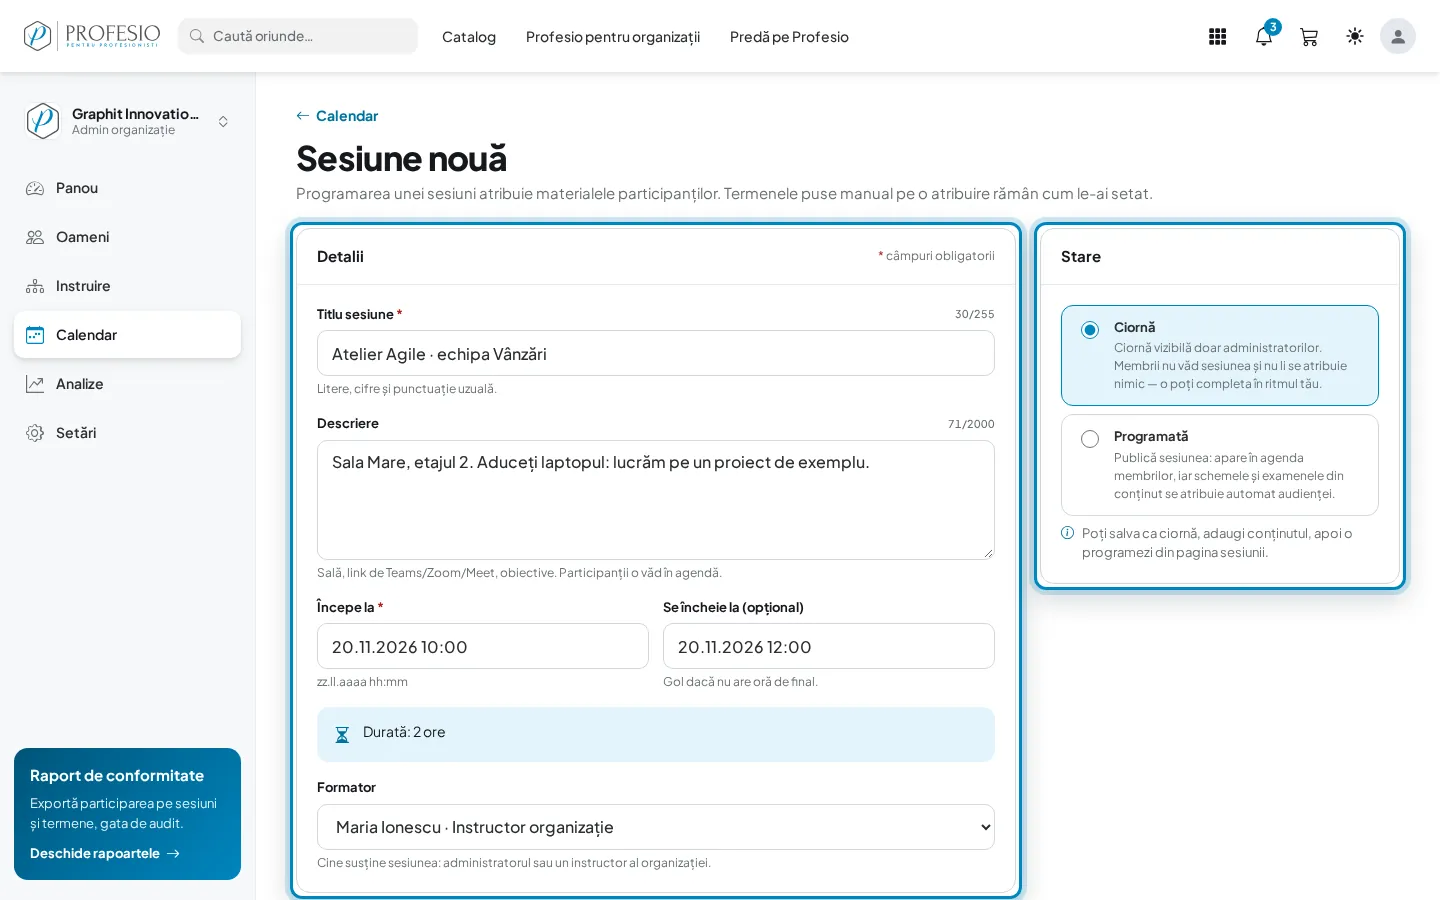Click the Începe la date field
The image size is (1440, 900).
(x=483, y=646)
